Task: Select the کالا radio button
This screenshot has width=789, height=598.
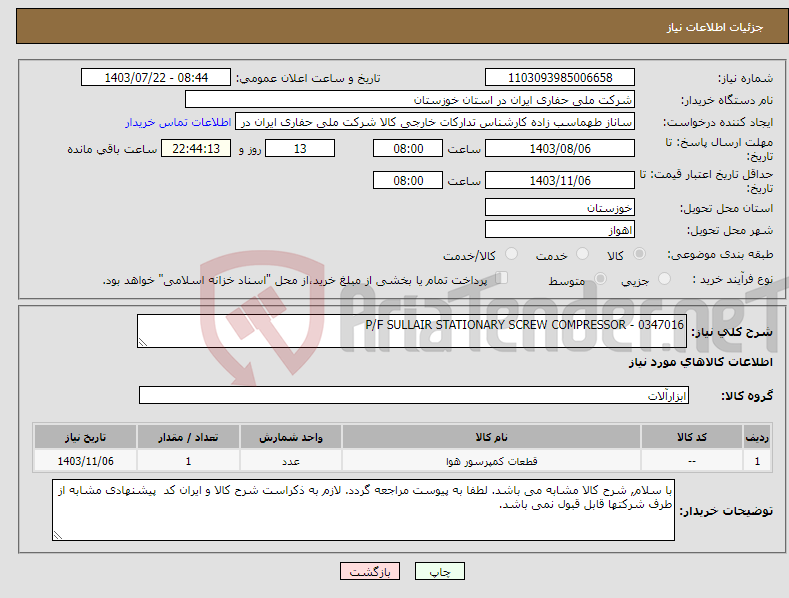Action: [x=639, y=254]
